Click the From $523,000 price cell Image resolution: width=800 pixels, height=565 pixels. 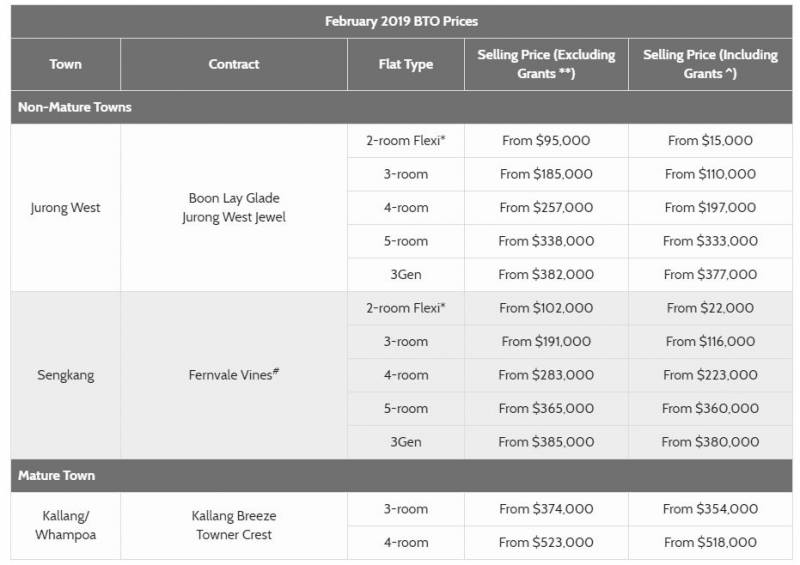[x=546, y=542]
